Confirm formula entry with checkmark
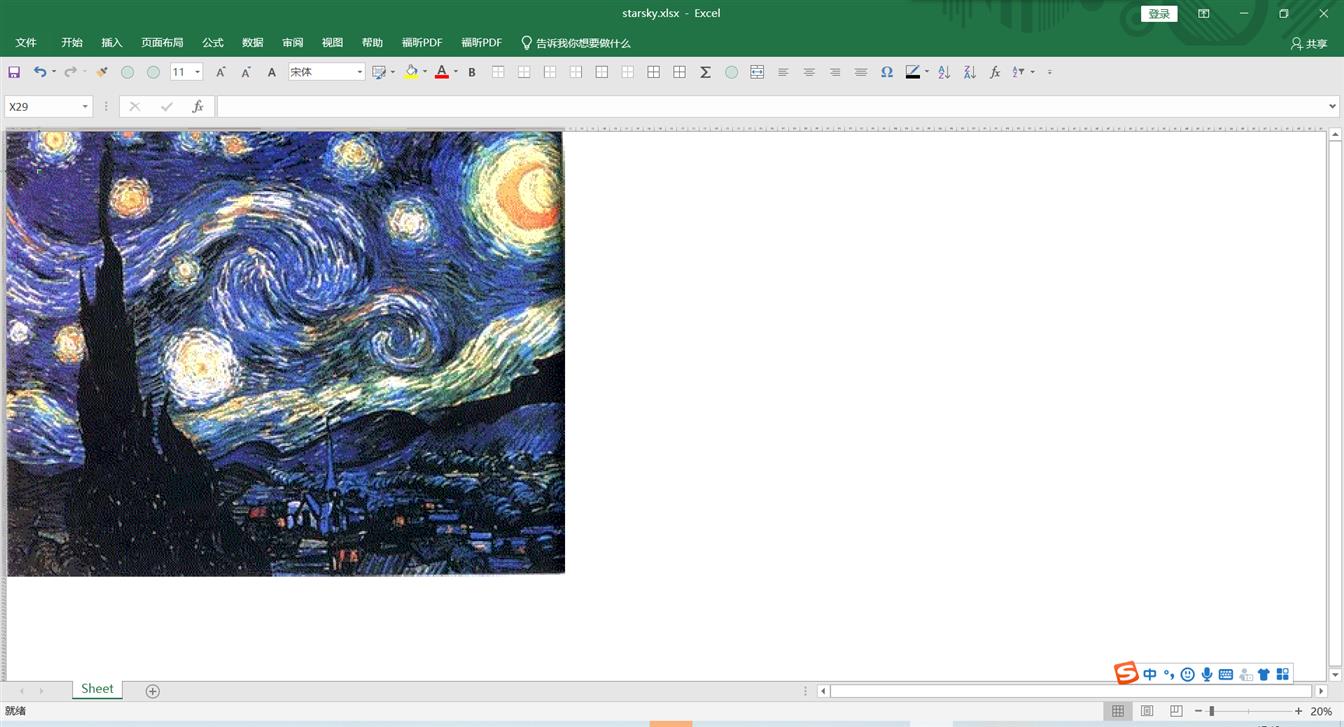1344x727 pixels. pos(166,106)
